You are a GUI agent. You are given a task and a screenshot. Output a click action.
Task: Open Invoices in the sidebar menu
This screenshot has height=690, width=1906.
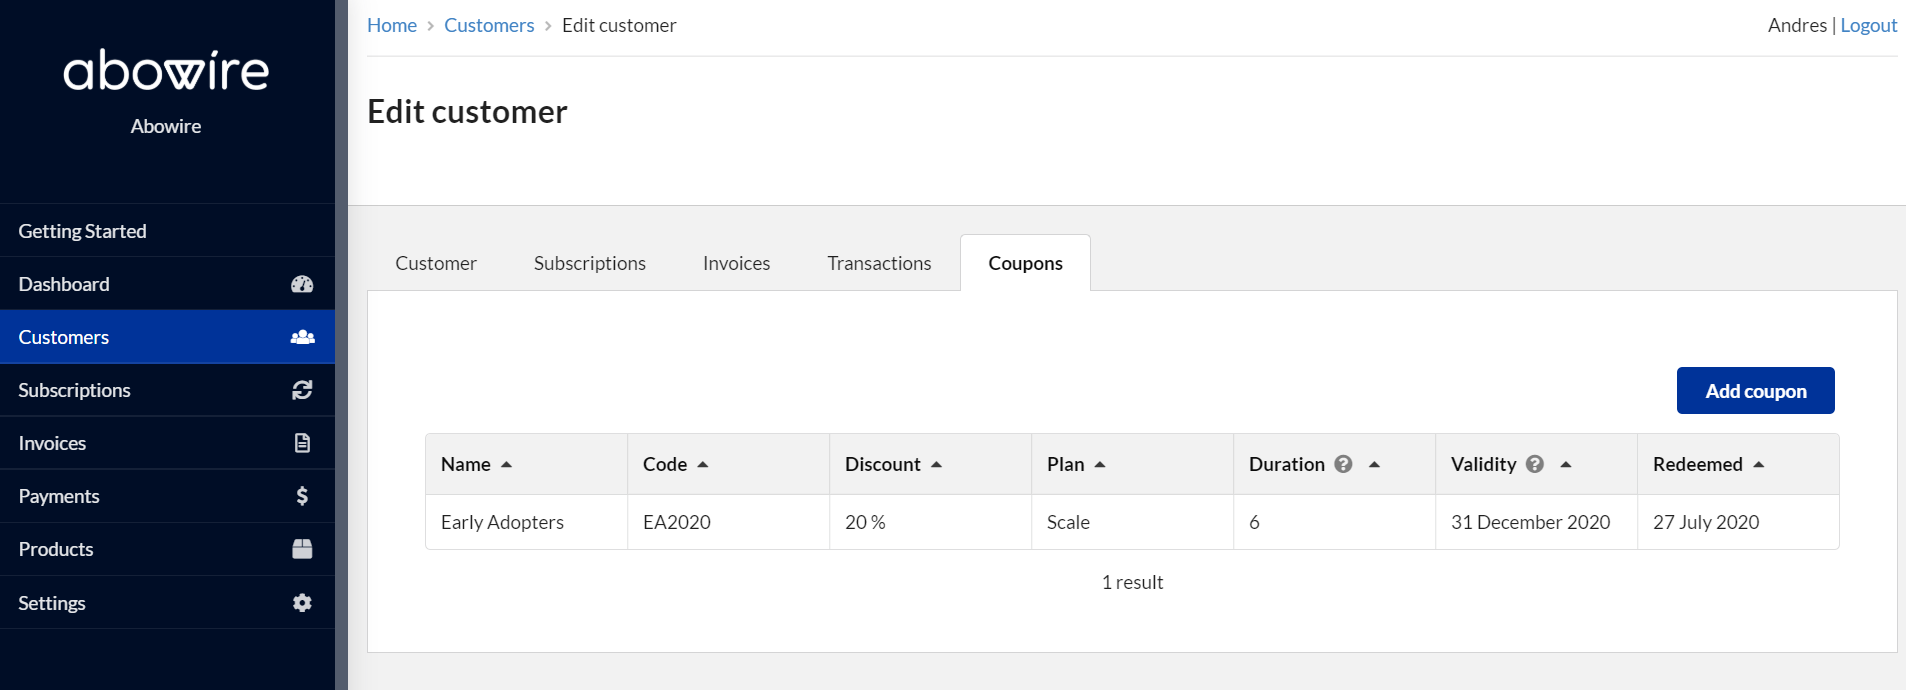click(x=167, y=443)
